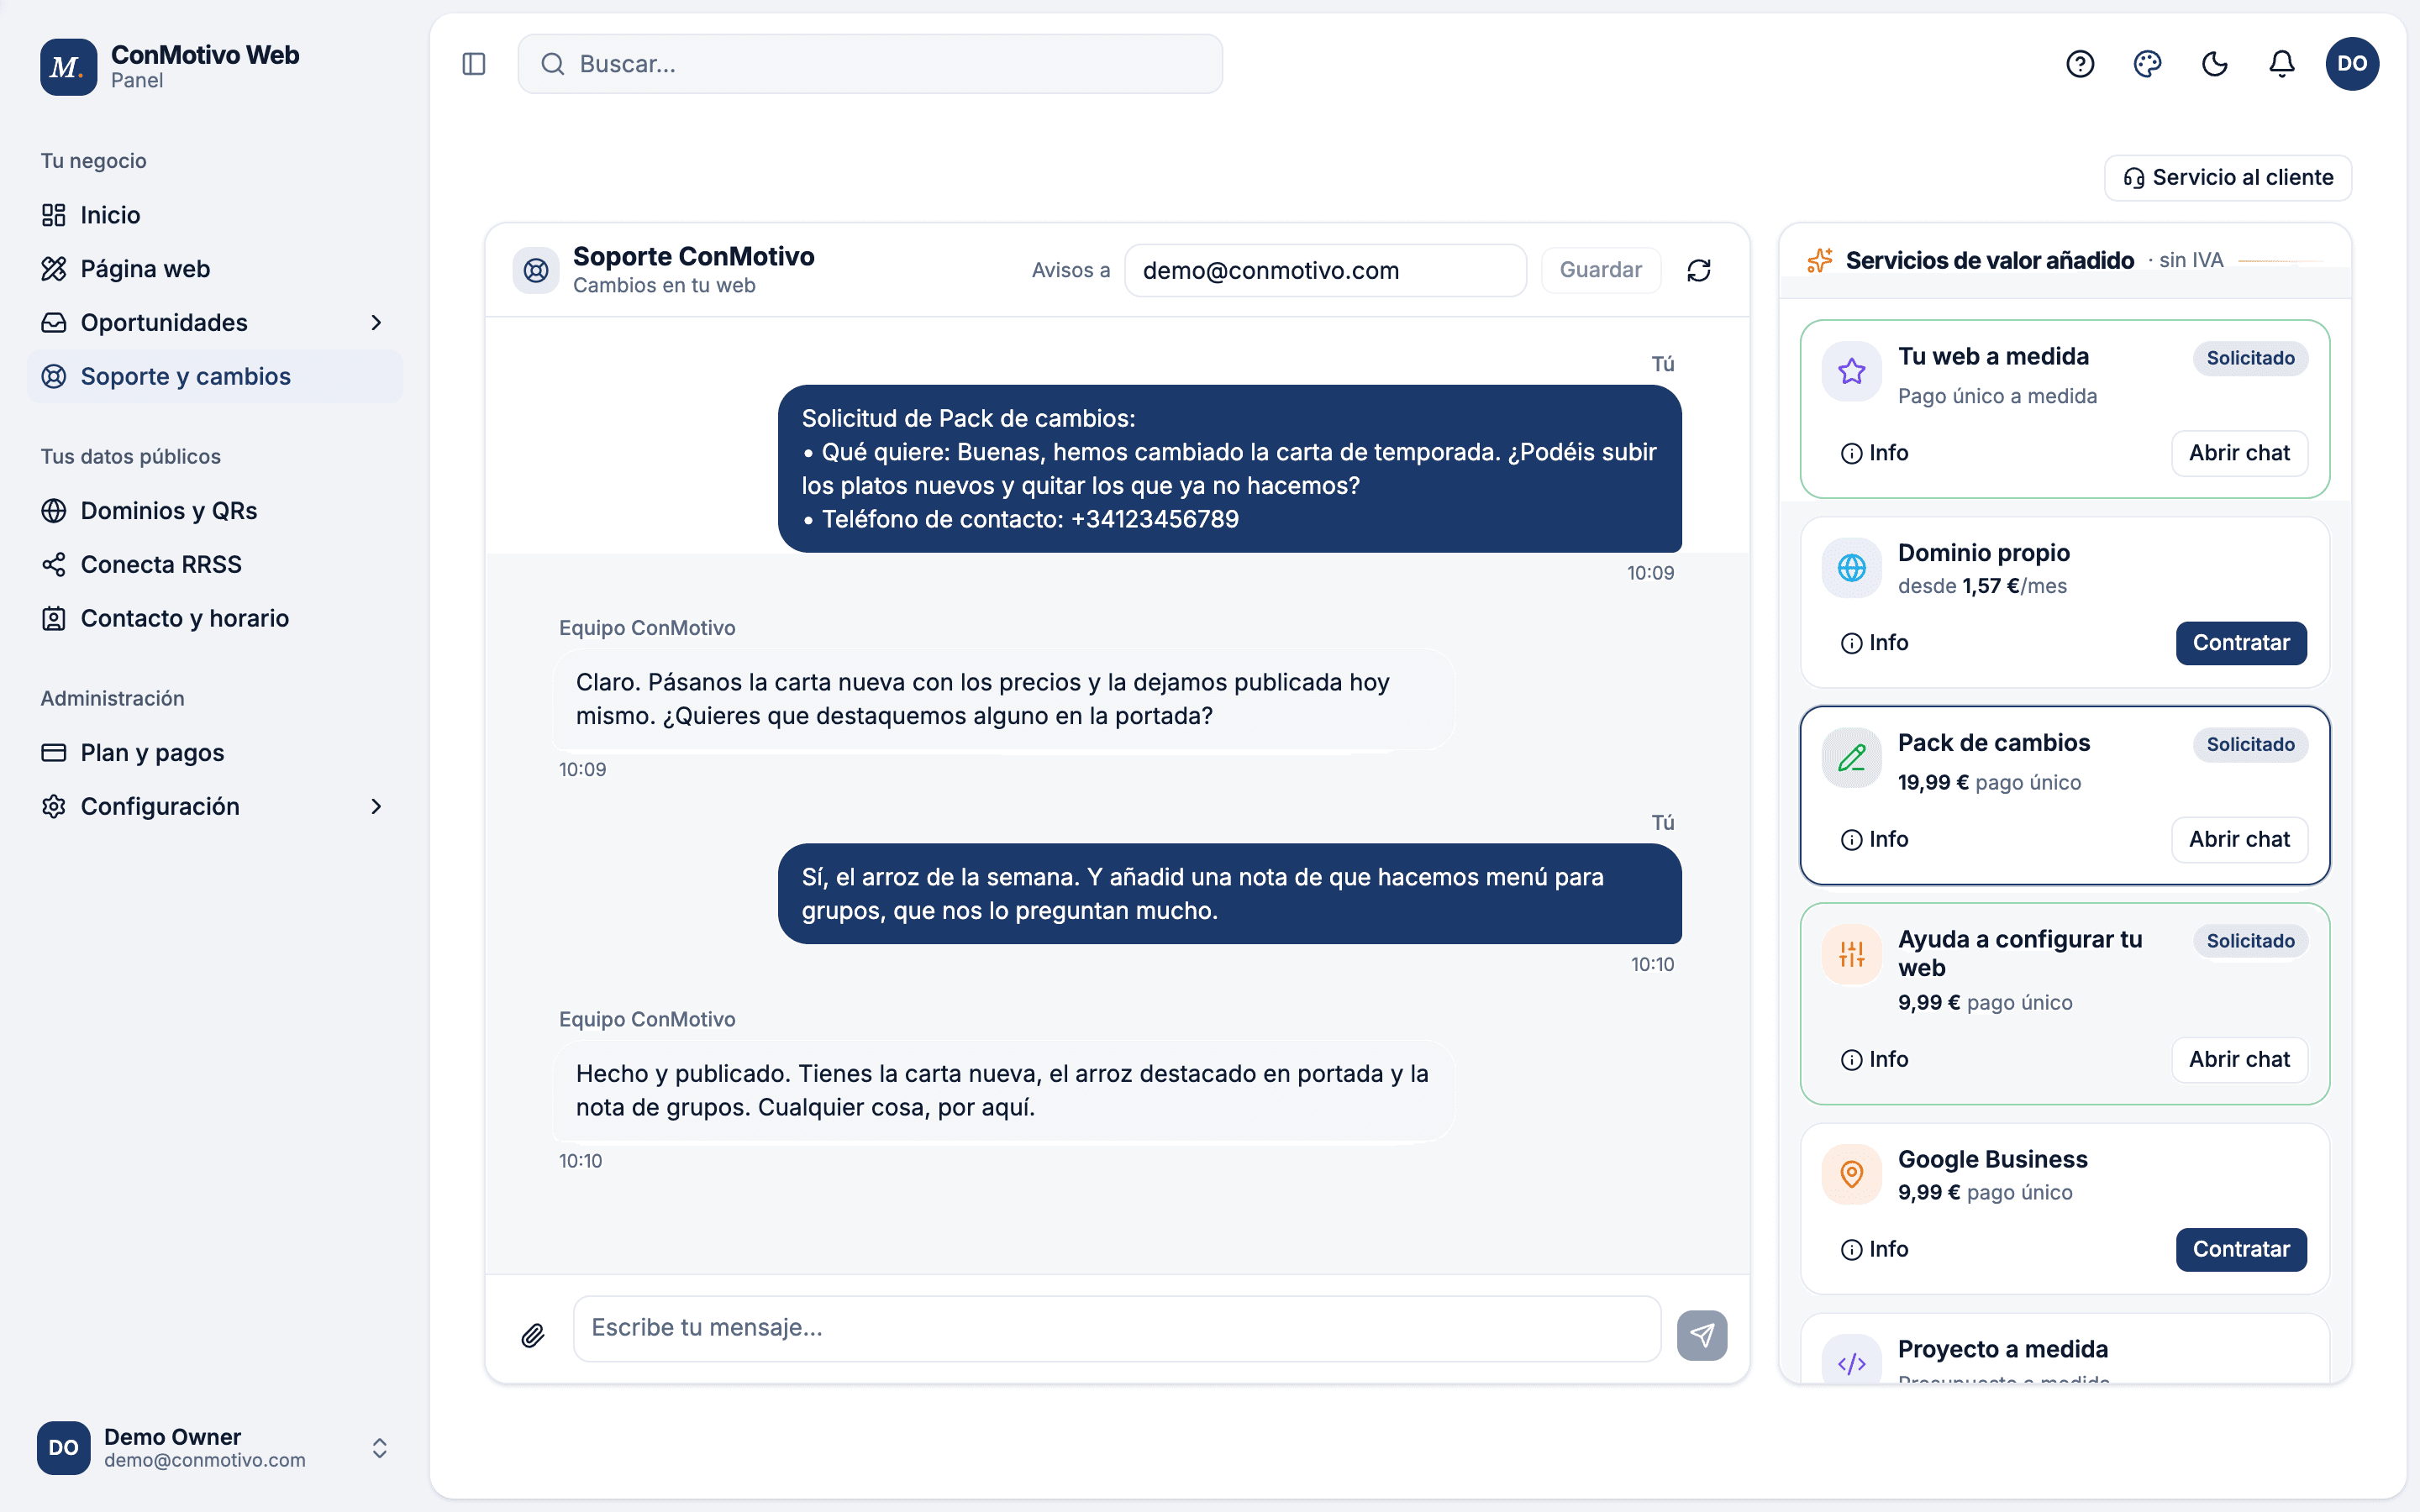The height and width of the screenshot is (1512, 2420).
Task: Click the Proyecto a medida card title
Action: pyautogui.click(x=2002, y=1349)
